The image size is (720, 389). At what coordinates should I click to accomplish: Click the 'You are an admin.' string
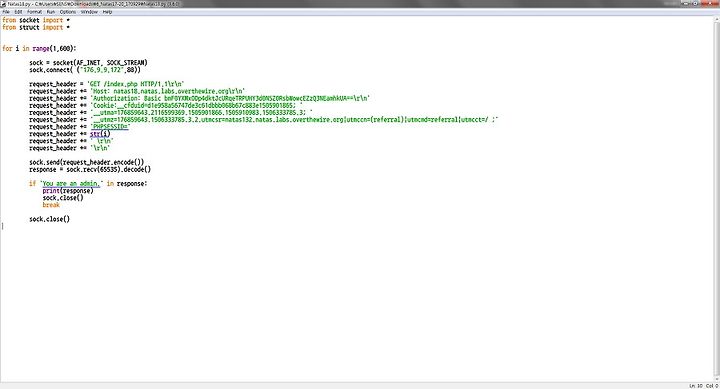tap(71, 183)
